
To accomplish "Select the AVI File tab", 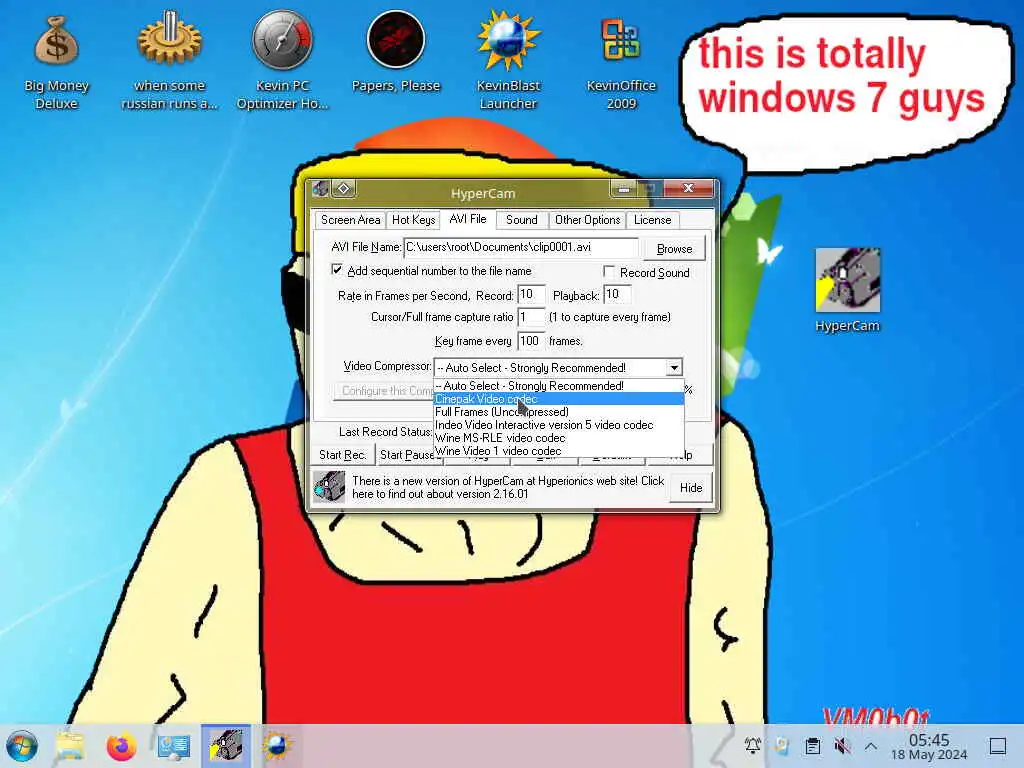I will click(x=468, y=219).
